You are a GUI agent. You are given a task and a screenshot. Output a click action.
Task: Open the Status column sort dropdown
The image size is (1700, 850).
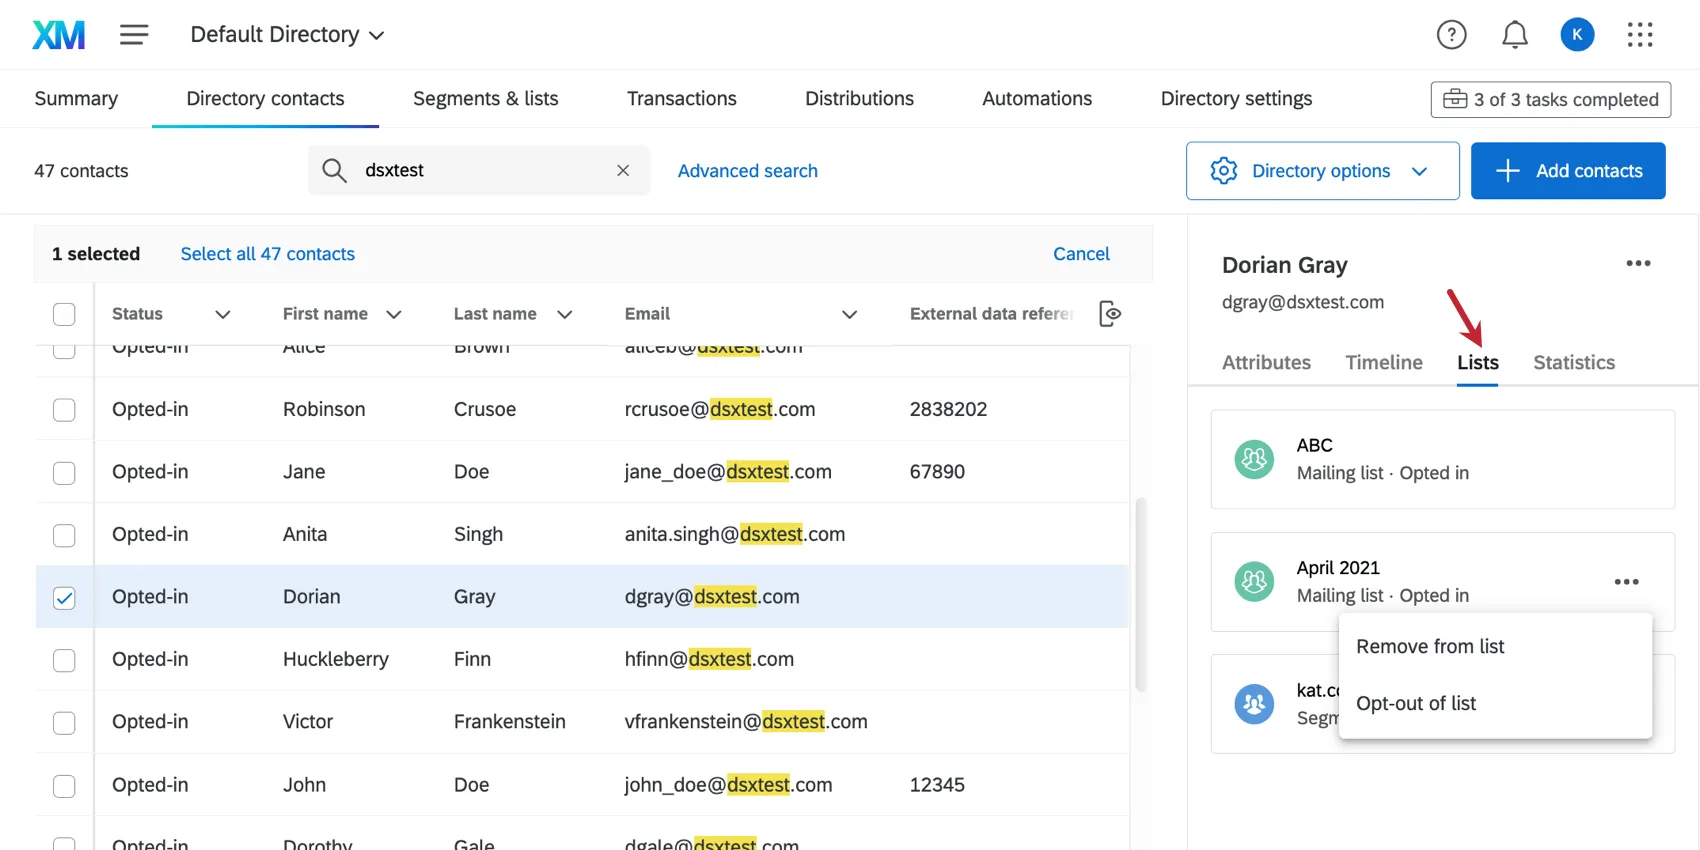point(223,314)
